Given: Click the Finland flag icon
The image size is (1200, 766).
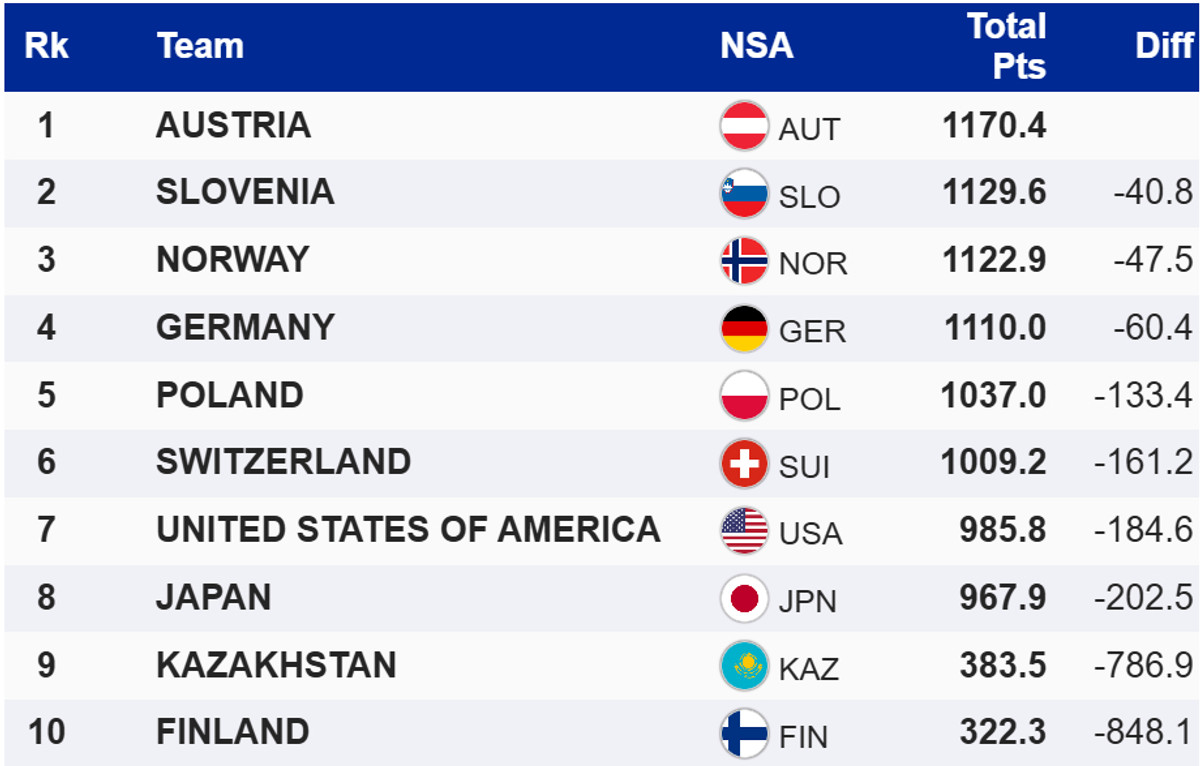Looking at the screenshot, I should point(744,734).
